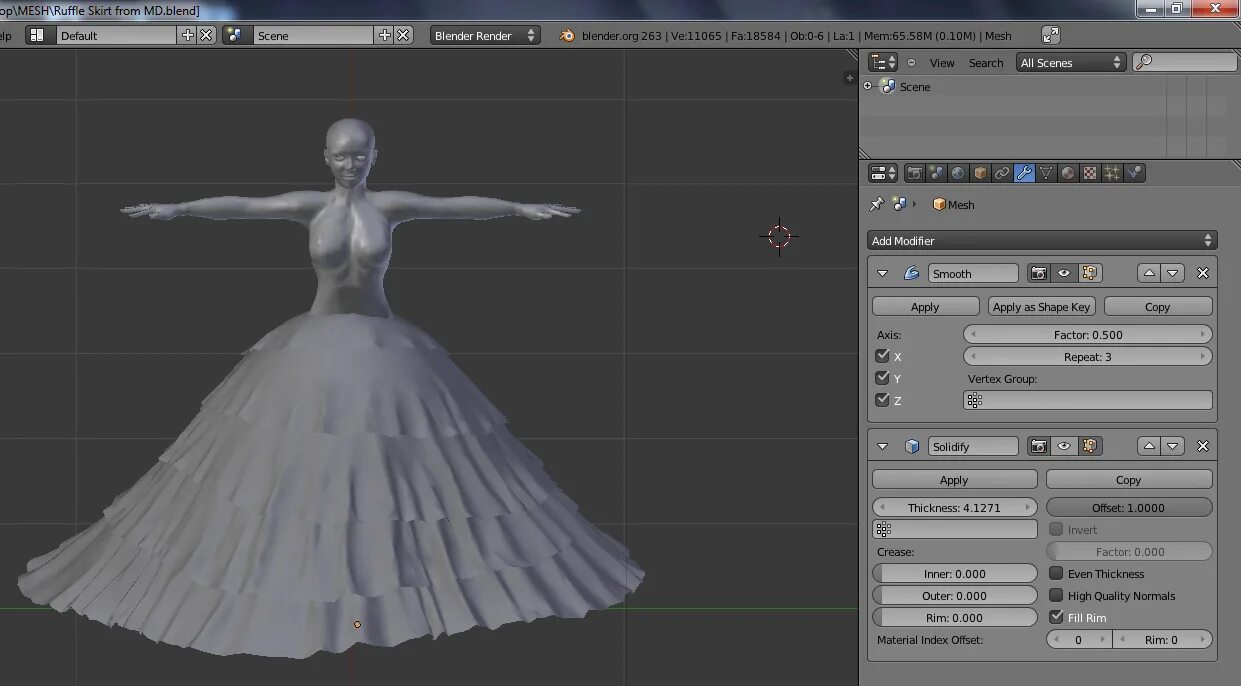
Task: Open the View menu in outliner
Action: tap(942, 62)
